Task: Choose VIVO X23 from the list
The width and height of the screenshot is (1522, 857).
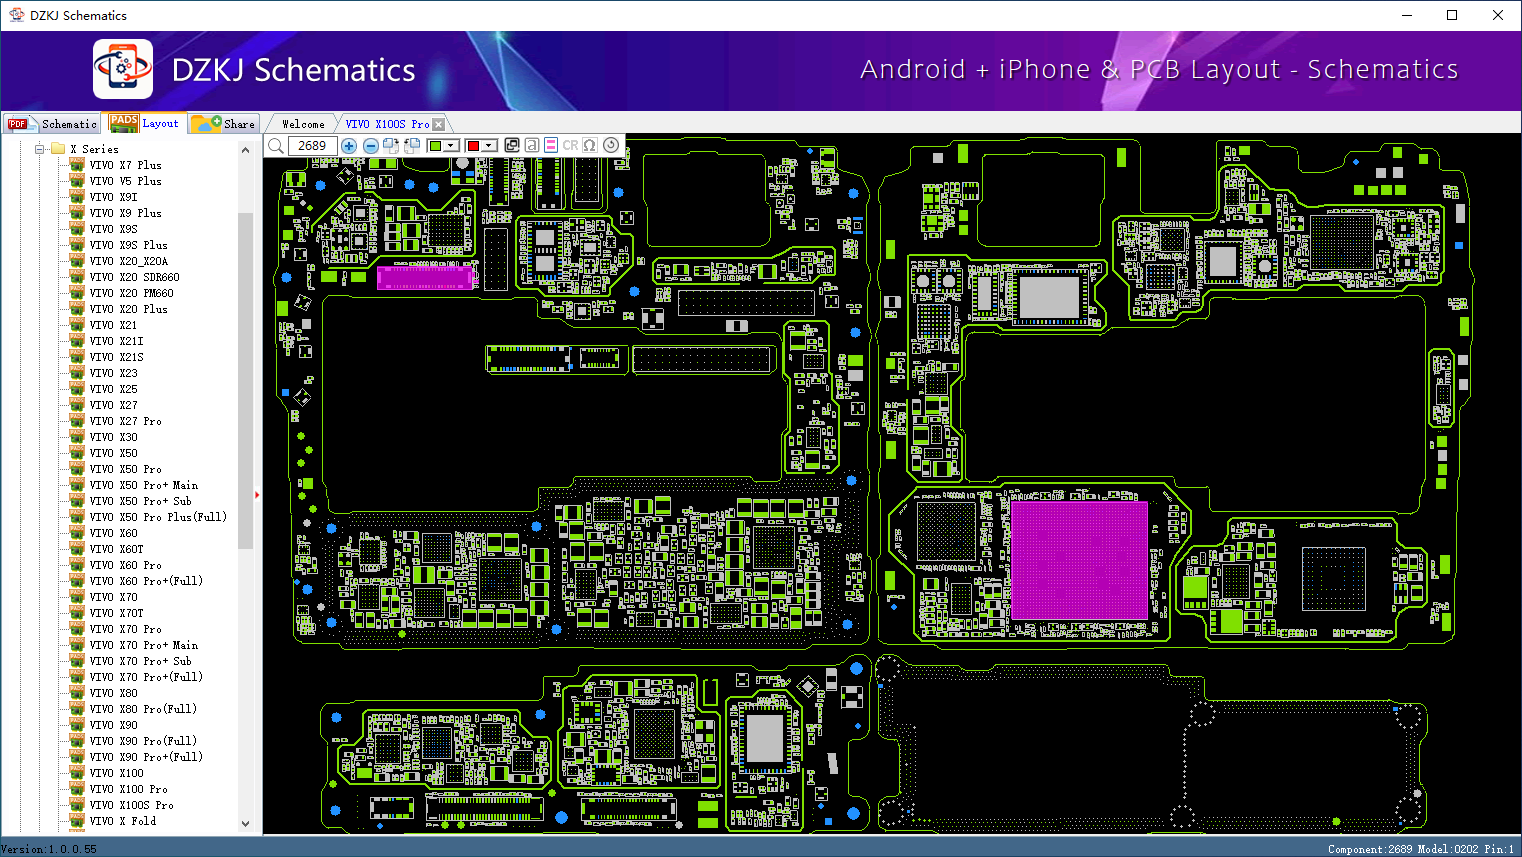Action: [113, 373]
